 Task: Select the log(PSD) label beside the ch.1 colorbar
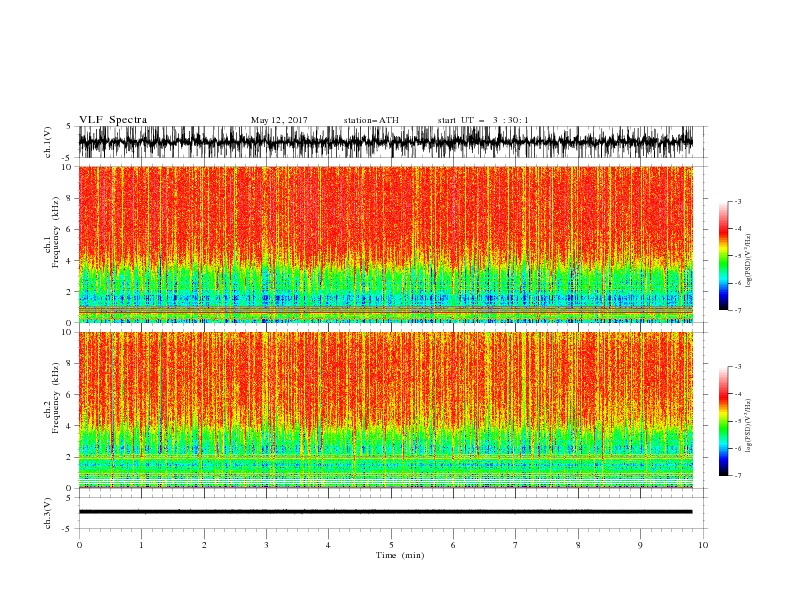coord(748,261)
